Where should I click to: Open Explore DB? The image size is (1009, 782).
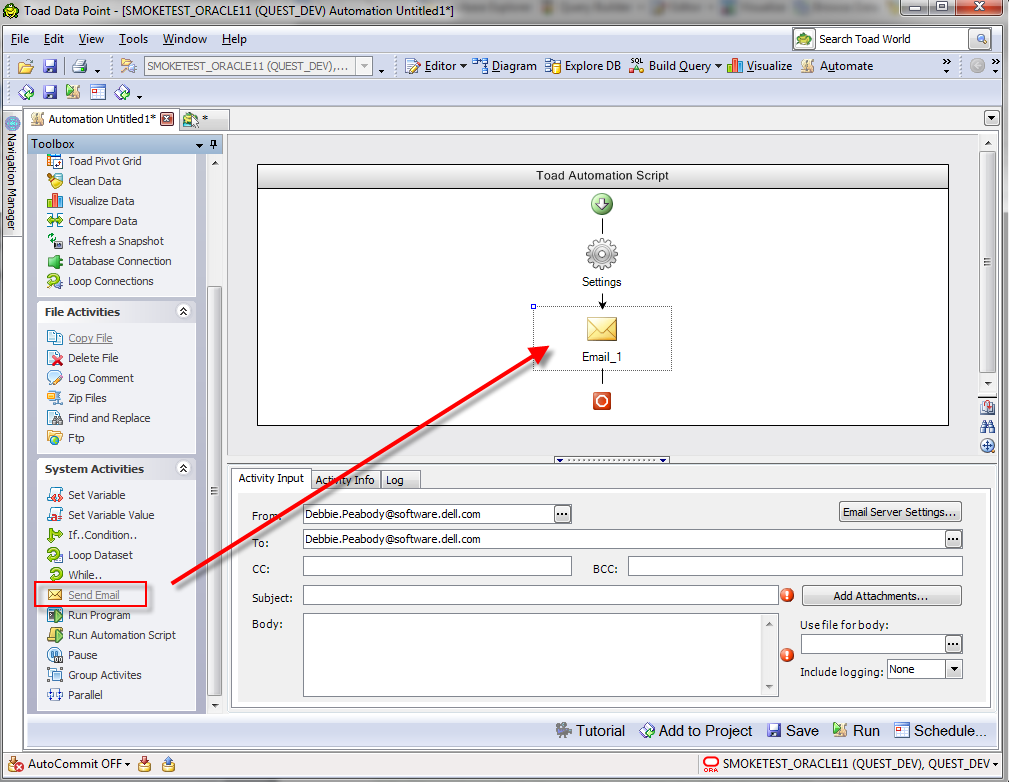583,66
